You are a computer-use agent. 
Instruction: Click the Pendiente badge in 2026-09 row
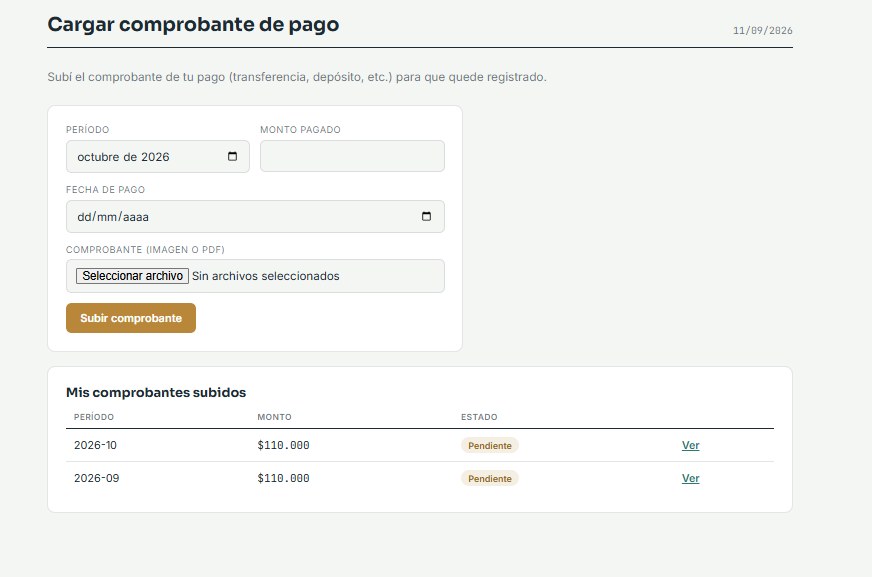[489, 478]
